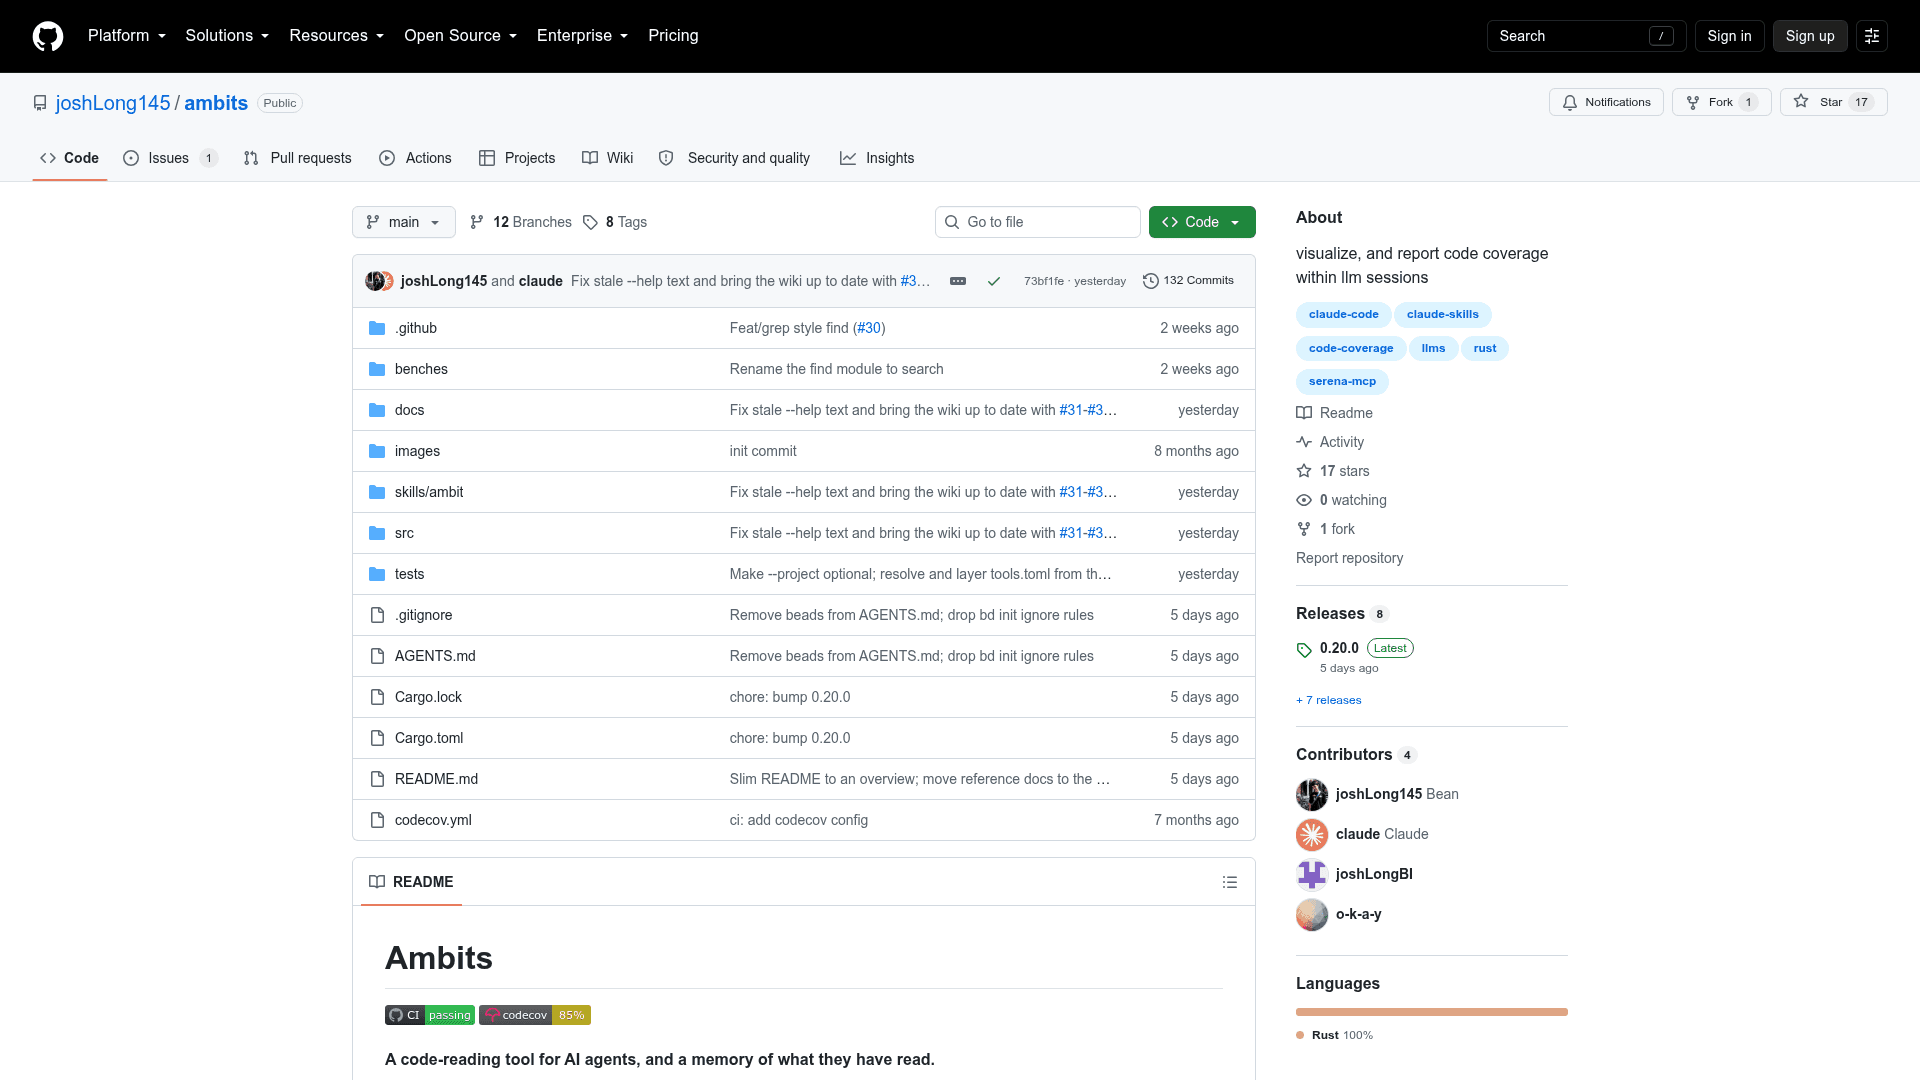Expand the Solutions menu
This screenshot has width=1920, height=1080.
227,36
